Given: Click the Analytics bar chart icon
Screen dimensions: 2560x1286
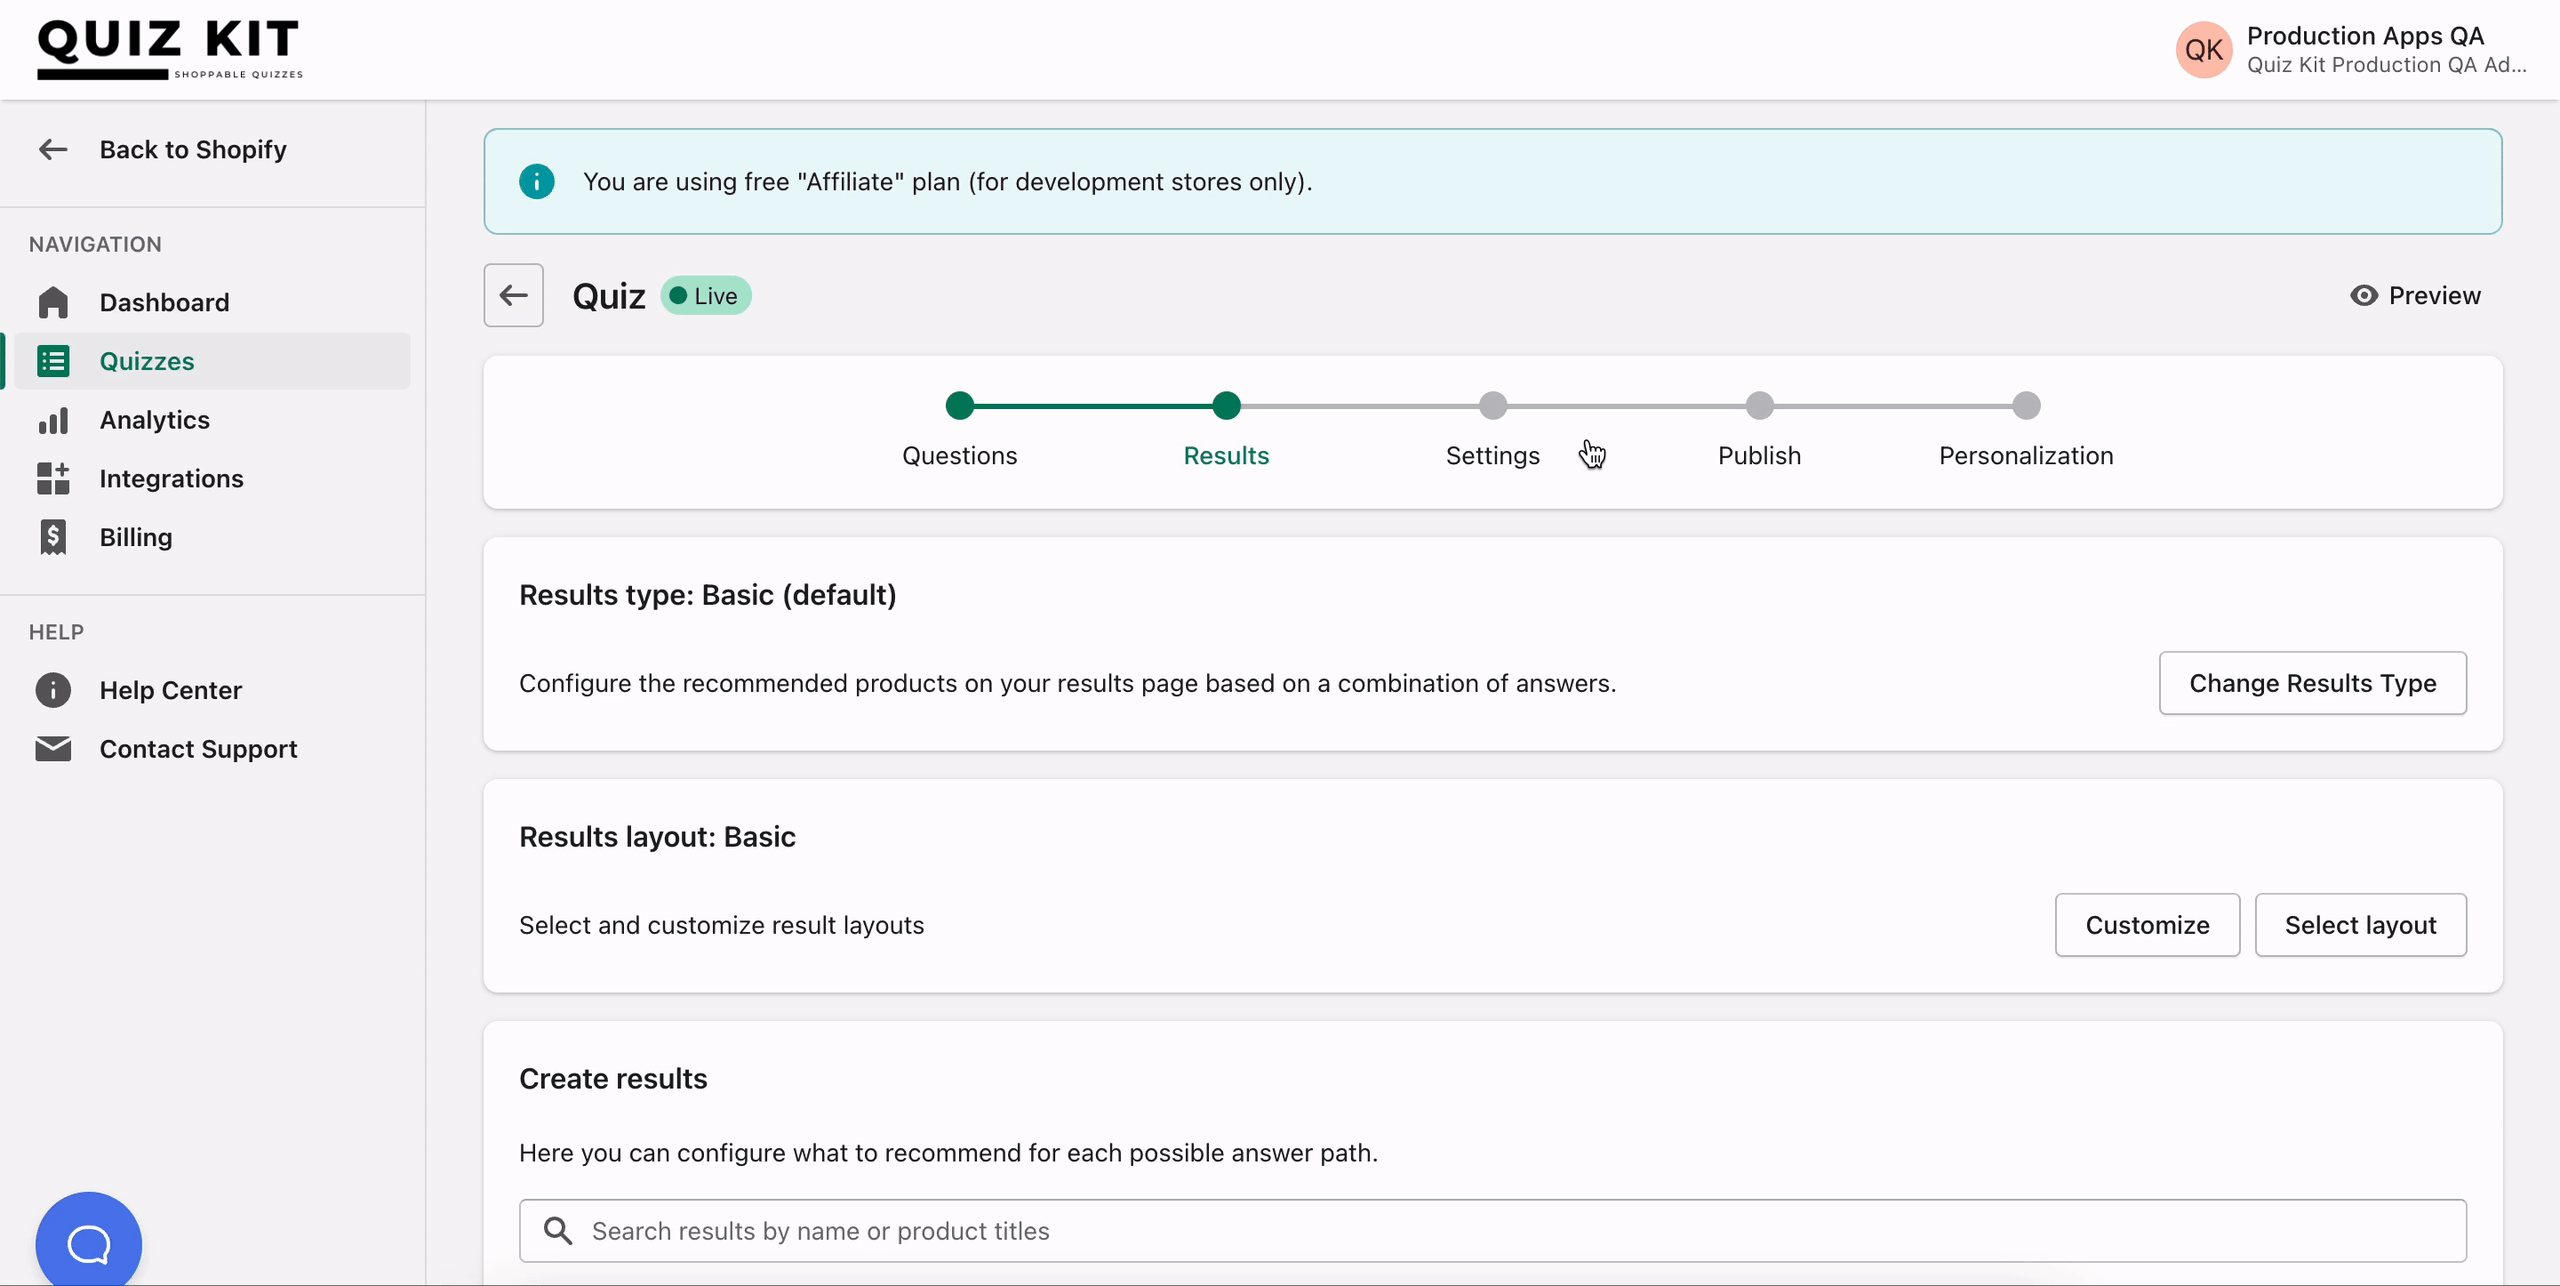Looking at the screenshot, I should 53,420.
